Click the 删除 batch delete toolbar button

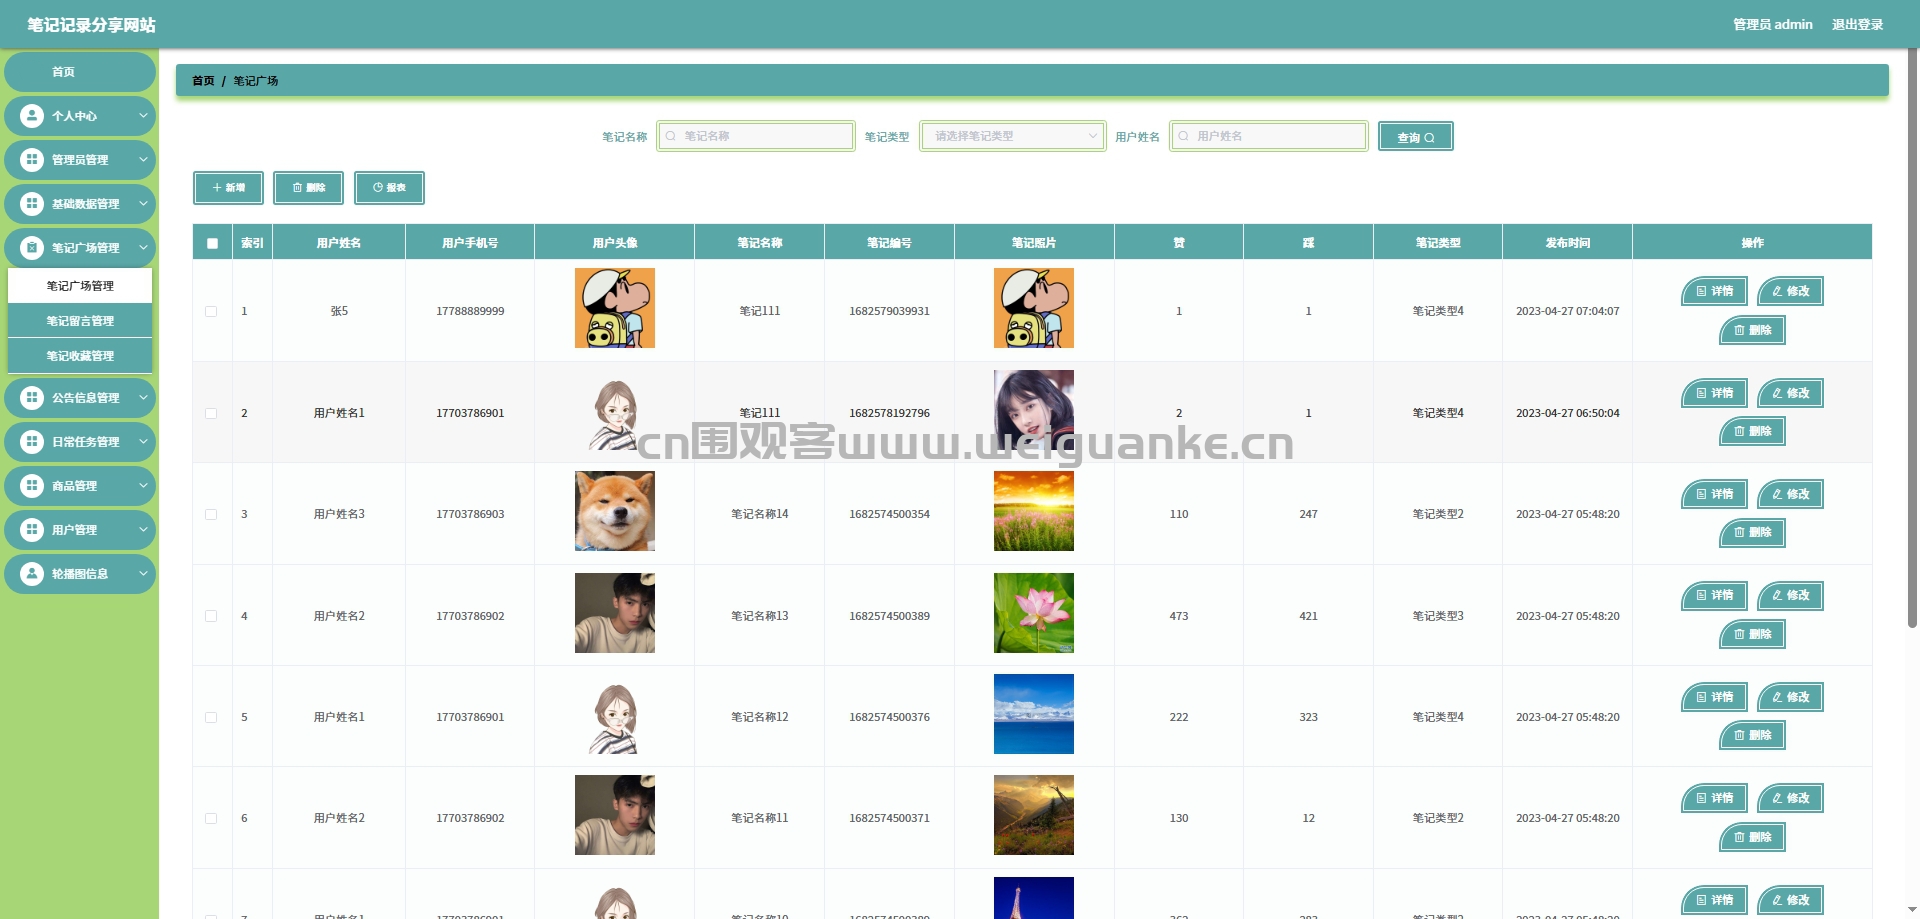[308, 188]
